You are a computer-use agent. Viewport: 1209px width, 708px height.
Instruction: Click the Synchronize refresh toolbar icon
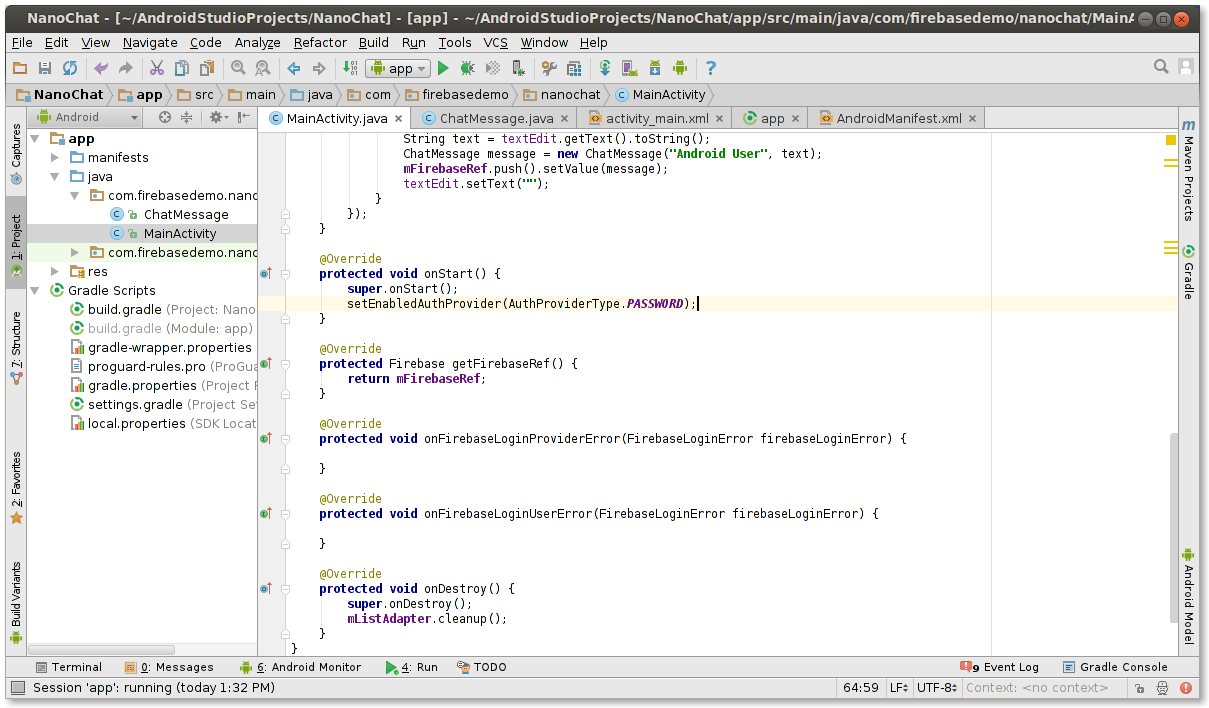(x=70, y=68)
